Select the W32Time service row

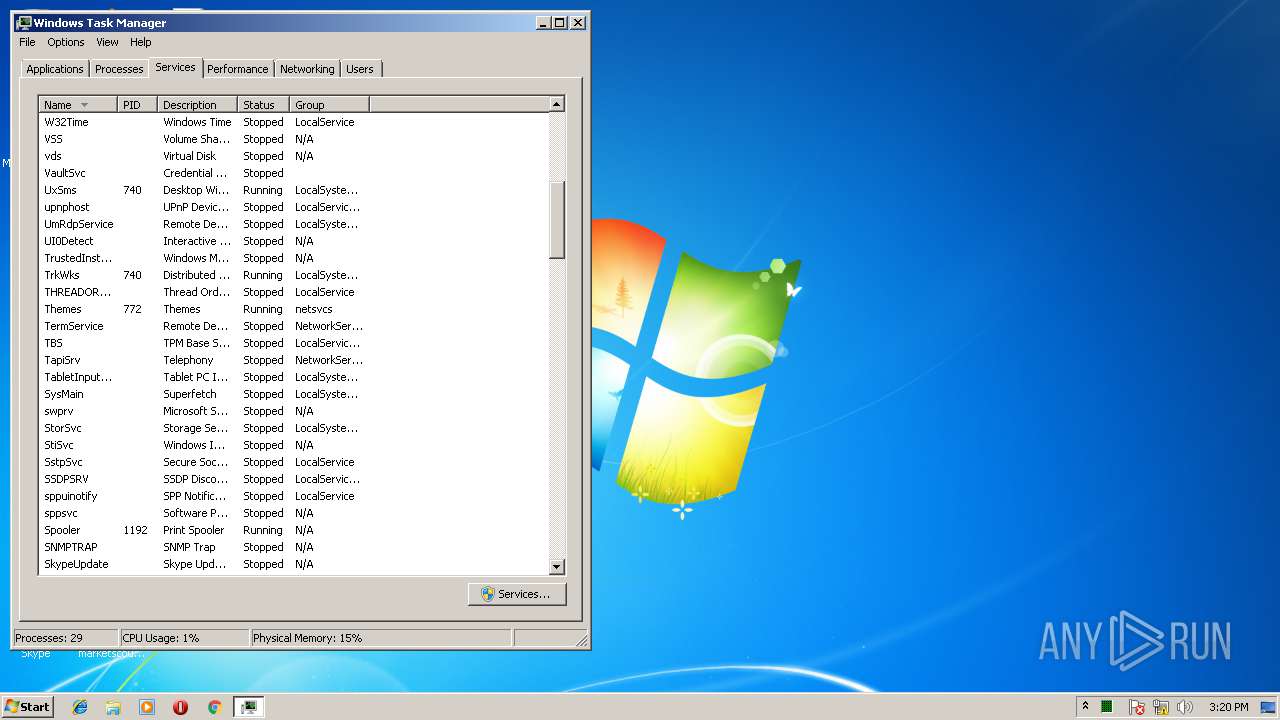tap(294, 122)
